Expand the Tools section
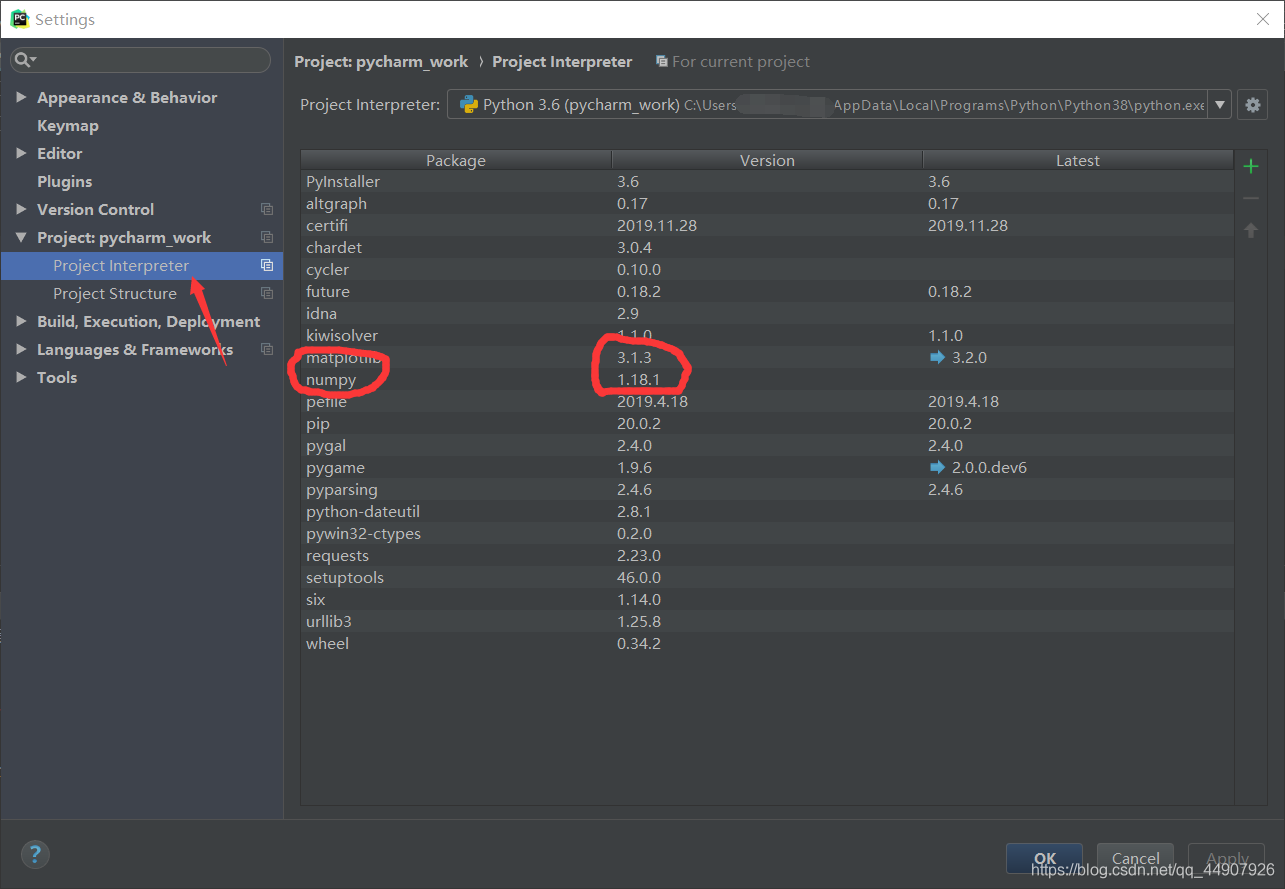Image resolution: width=1285 pixels, height=889 pixels. [21, 377]
